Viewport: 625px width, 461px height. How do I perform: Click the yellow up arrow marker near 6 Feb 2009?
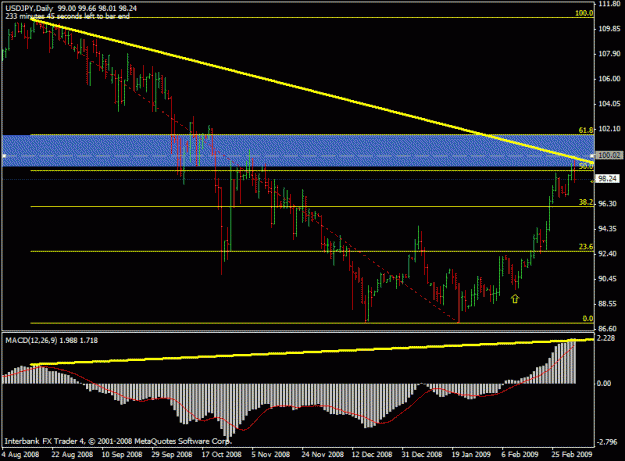click(x=515, y=298)
